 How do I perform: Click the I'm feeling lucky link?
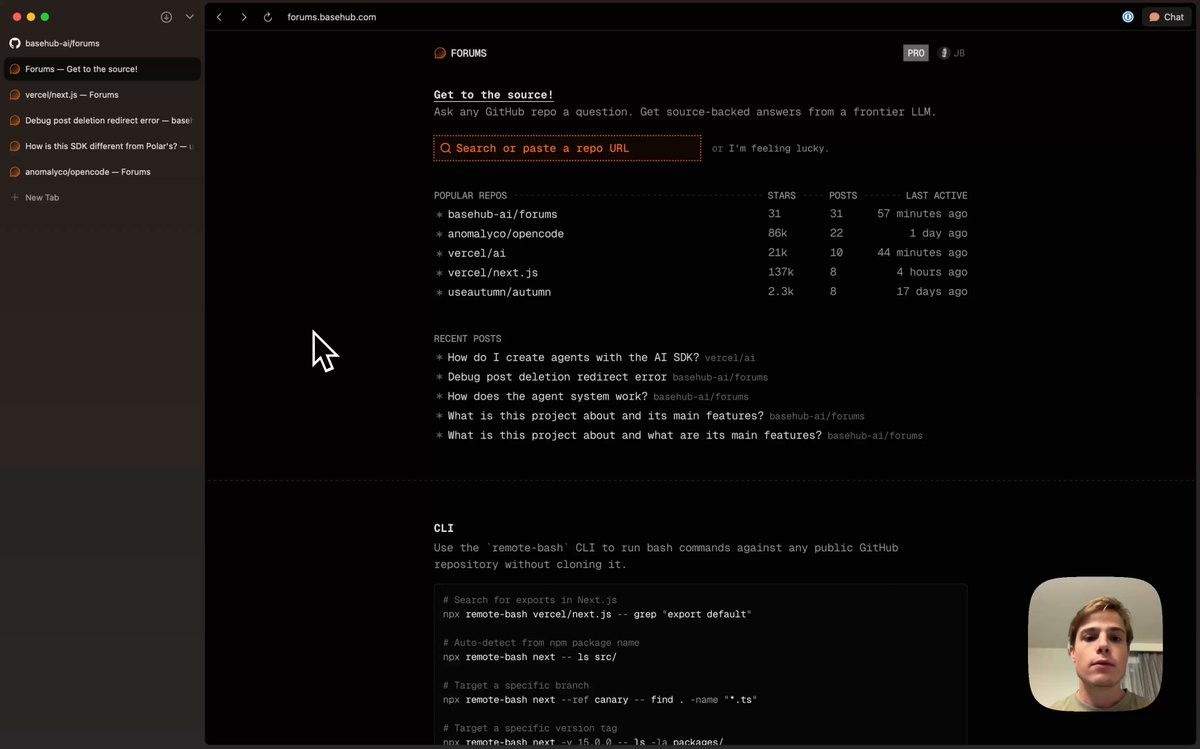pos(778,149)
